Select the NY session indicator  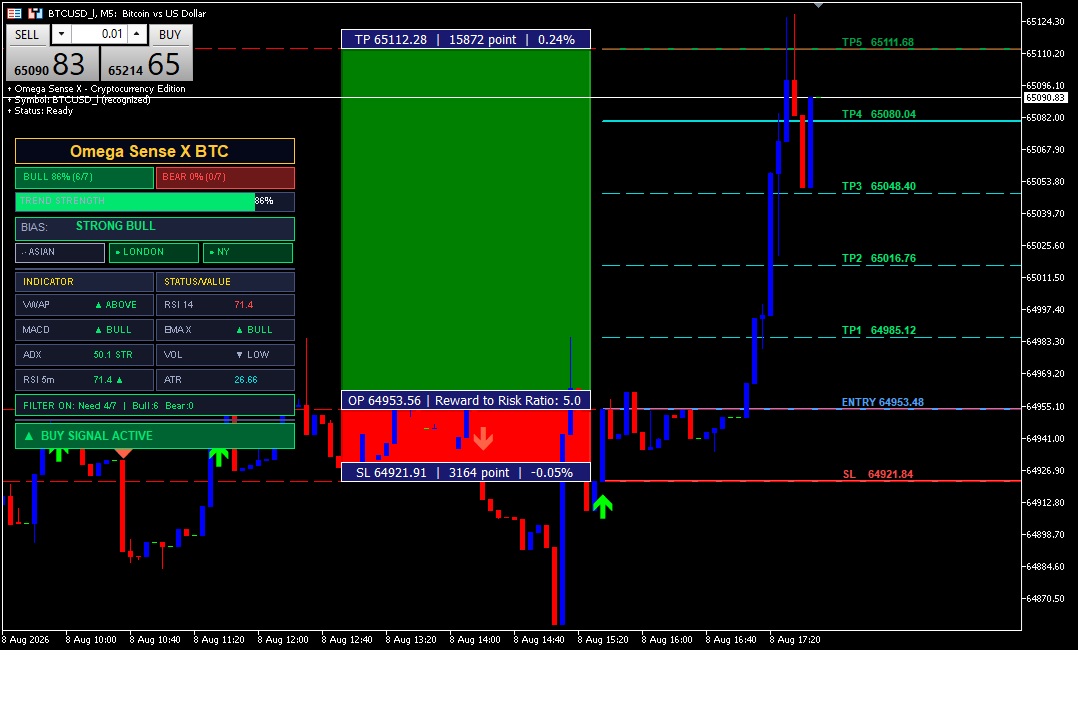(x=248, y=252)
